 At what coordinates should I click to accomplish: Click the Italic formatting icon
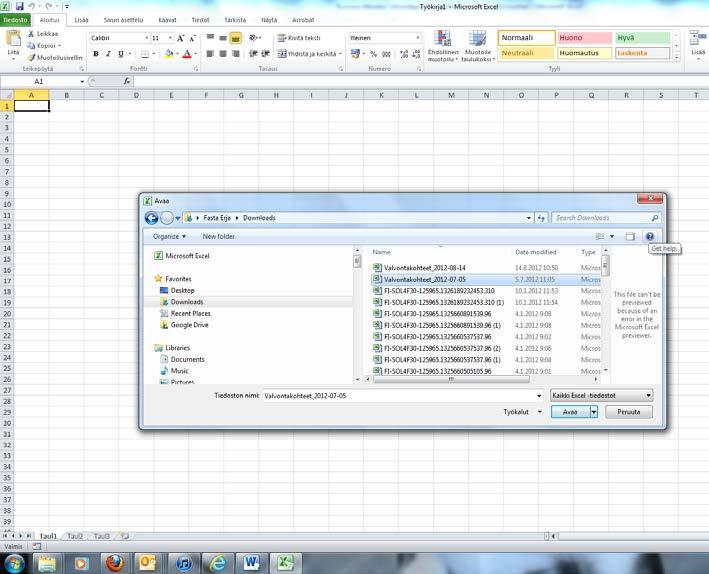[x=108, y=54]
